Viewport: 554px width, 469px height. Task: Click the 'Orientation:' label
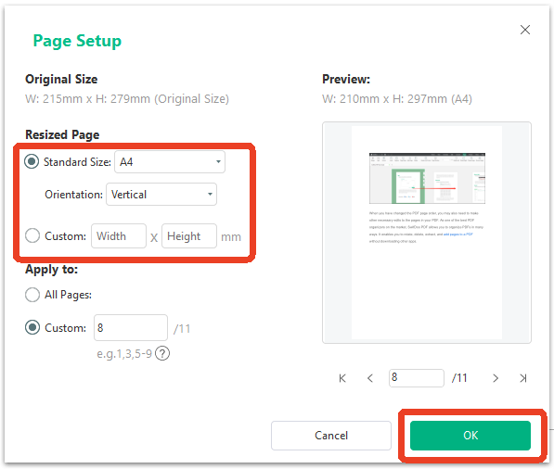click(73, 194)
